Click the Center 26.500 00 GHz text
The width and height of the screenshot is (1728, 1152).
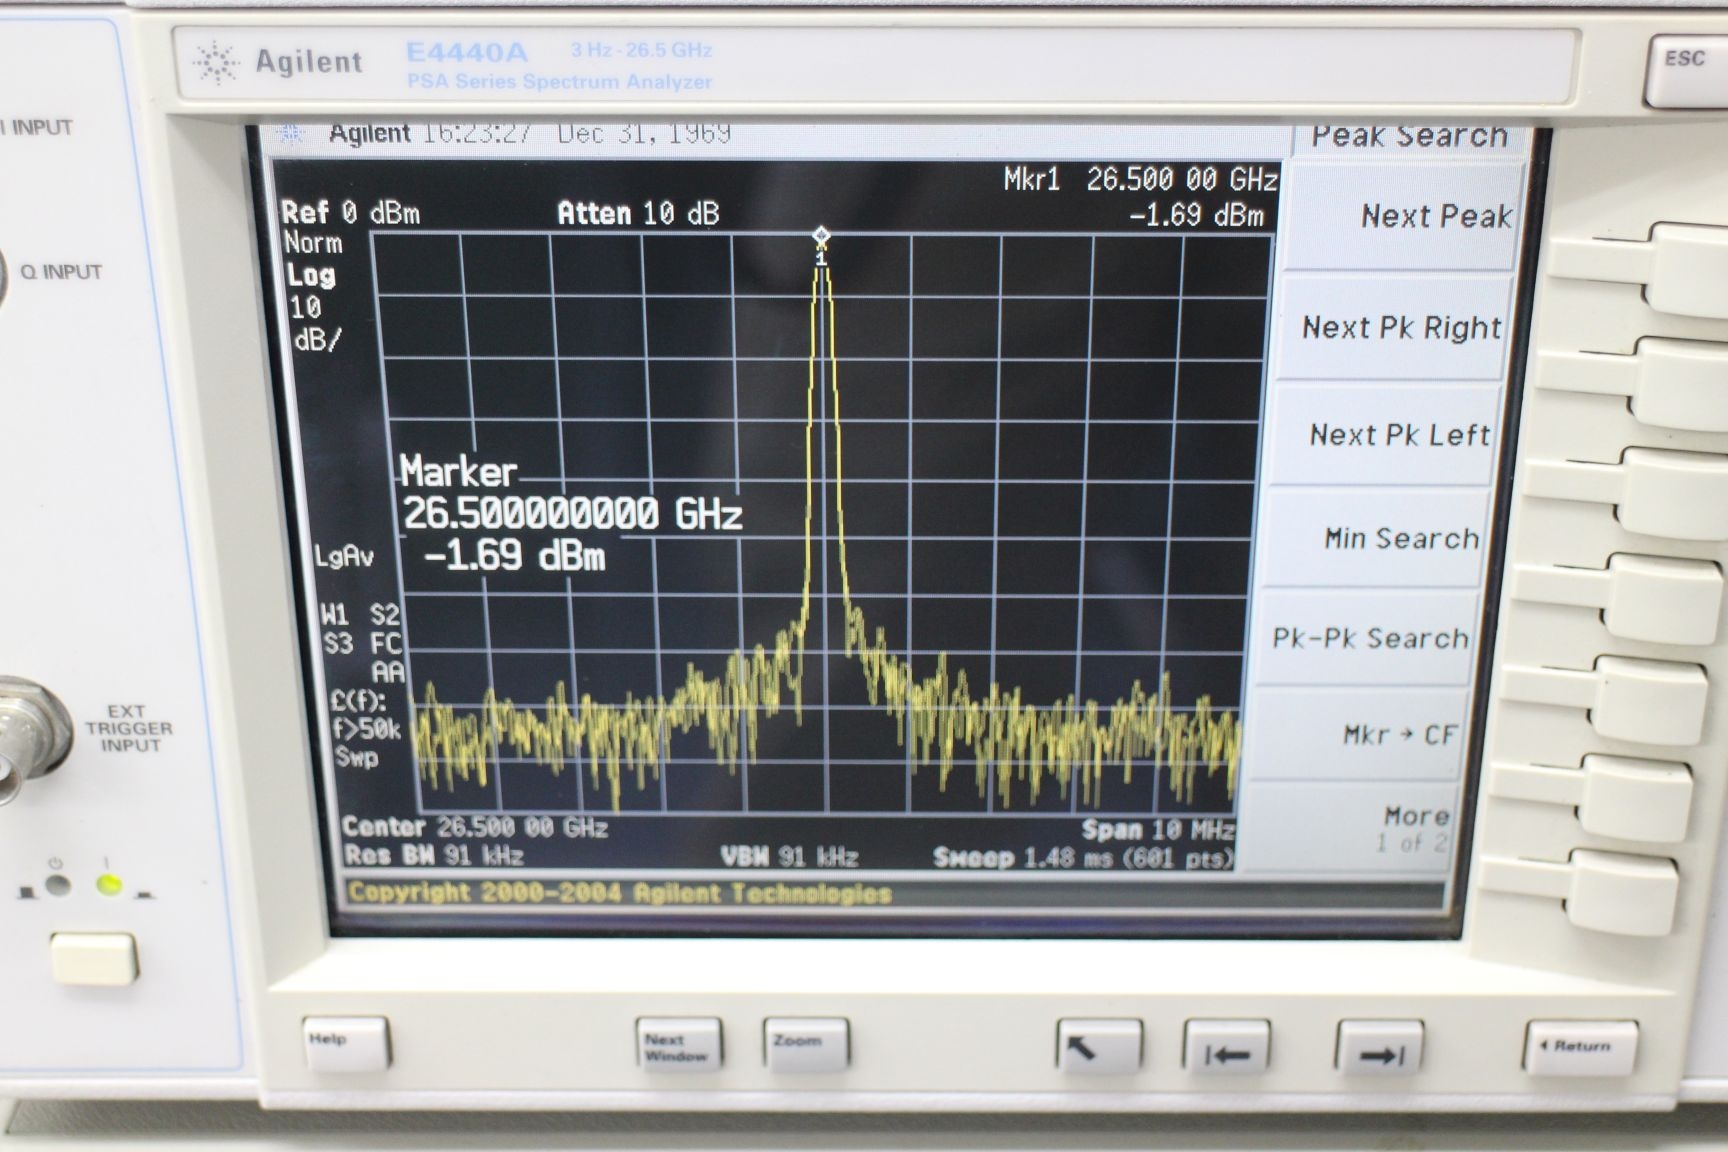[x=475, y=828]
